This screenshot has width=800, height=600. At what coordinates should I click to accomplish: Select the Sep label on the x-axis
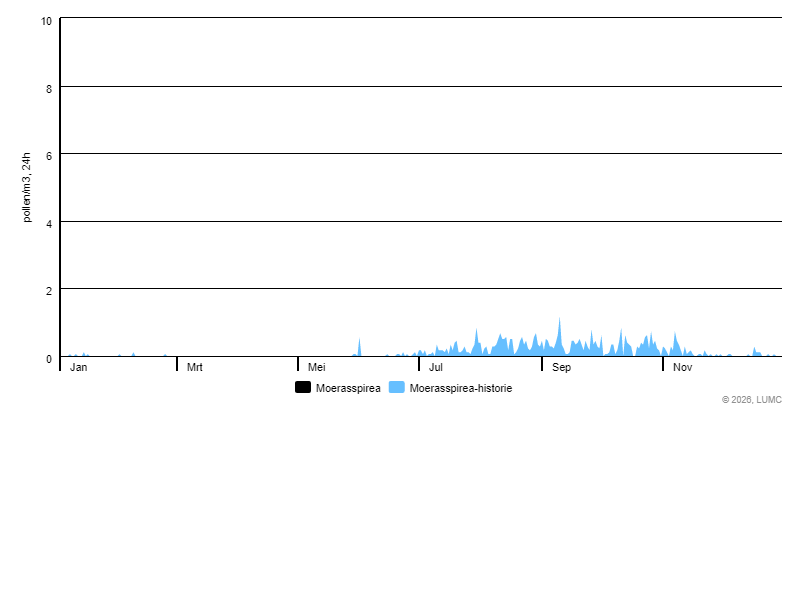[561, 367]
